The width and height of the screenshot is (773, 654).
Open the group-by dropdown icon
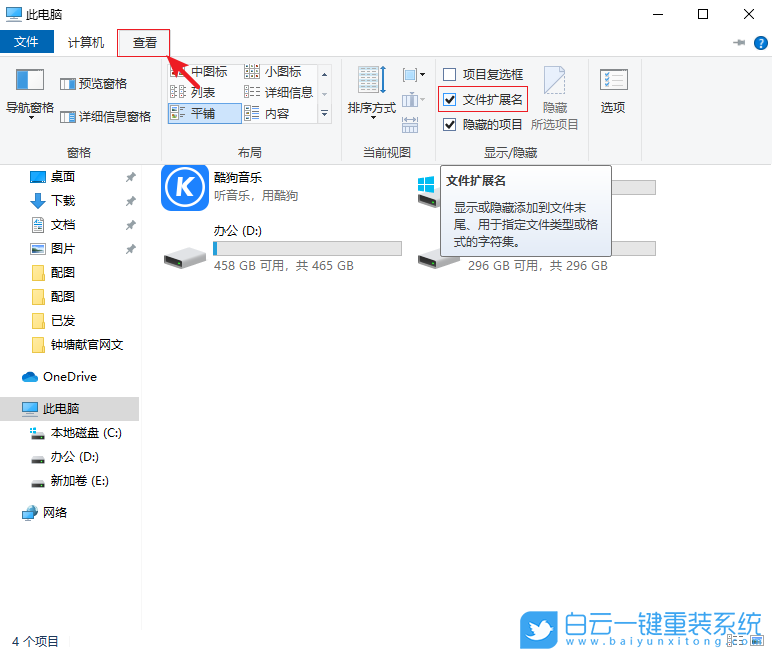[414, 75]
